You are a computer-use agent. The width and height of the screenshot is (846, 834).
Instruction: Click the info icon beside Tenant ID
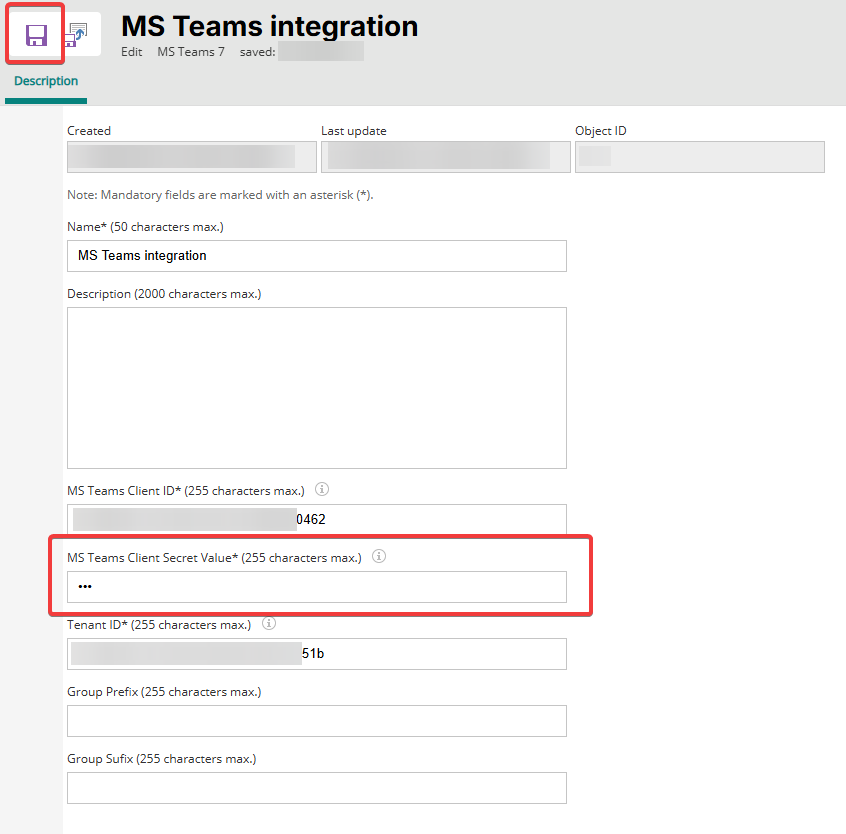pos(269,623)
